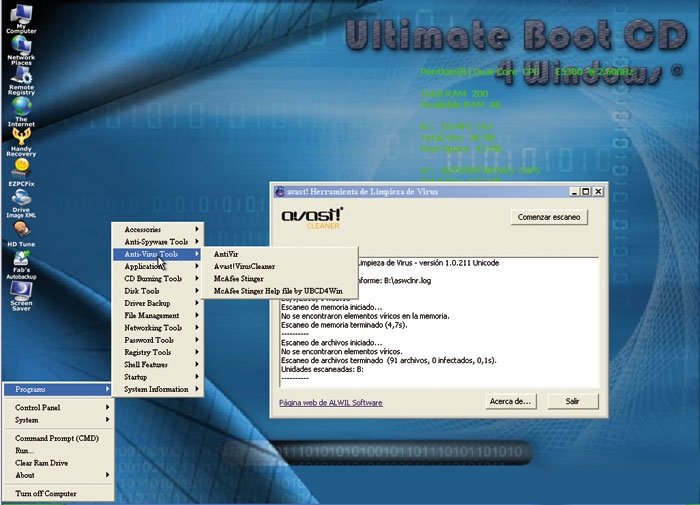The width and height of the screenshot is (700, 505).
Task: Expand the CD Burning Tools submenu
Action: pyautogui.click(x=158, y=278)
